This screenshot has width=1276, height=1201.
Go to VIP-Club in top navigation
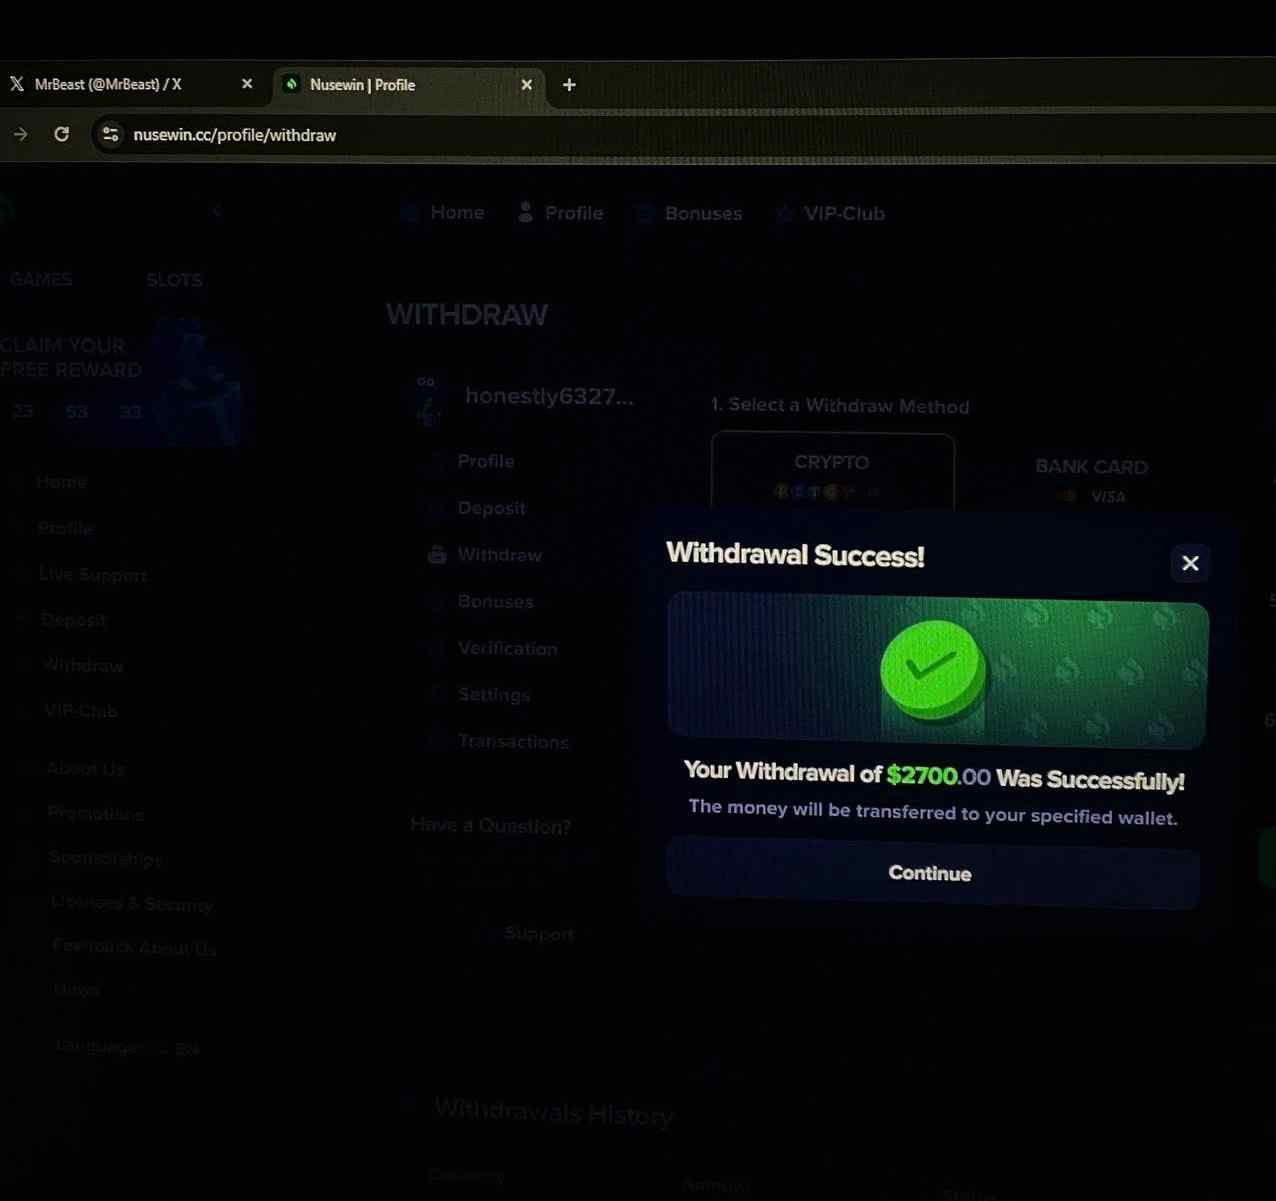[830, 213]
